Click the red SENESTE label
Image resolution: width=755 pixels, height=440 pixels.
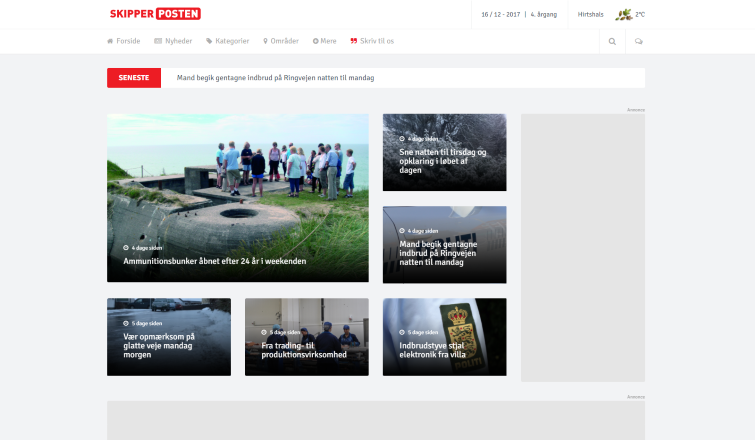(x=134, y=78)
